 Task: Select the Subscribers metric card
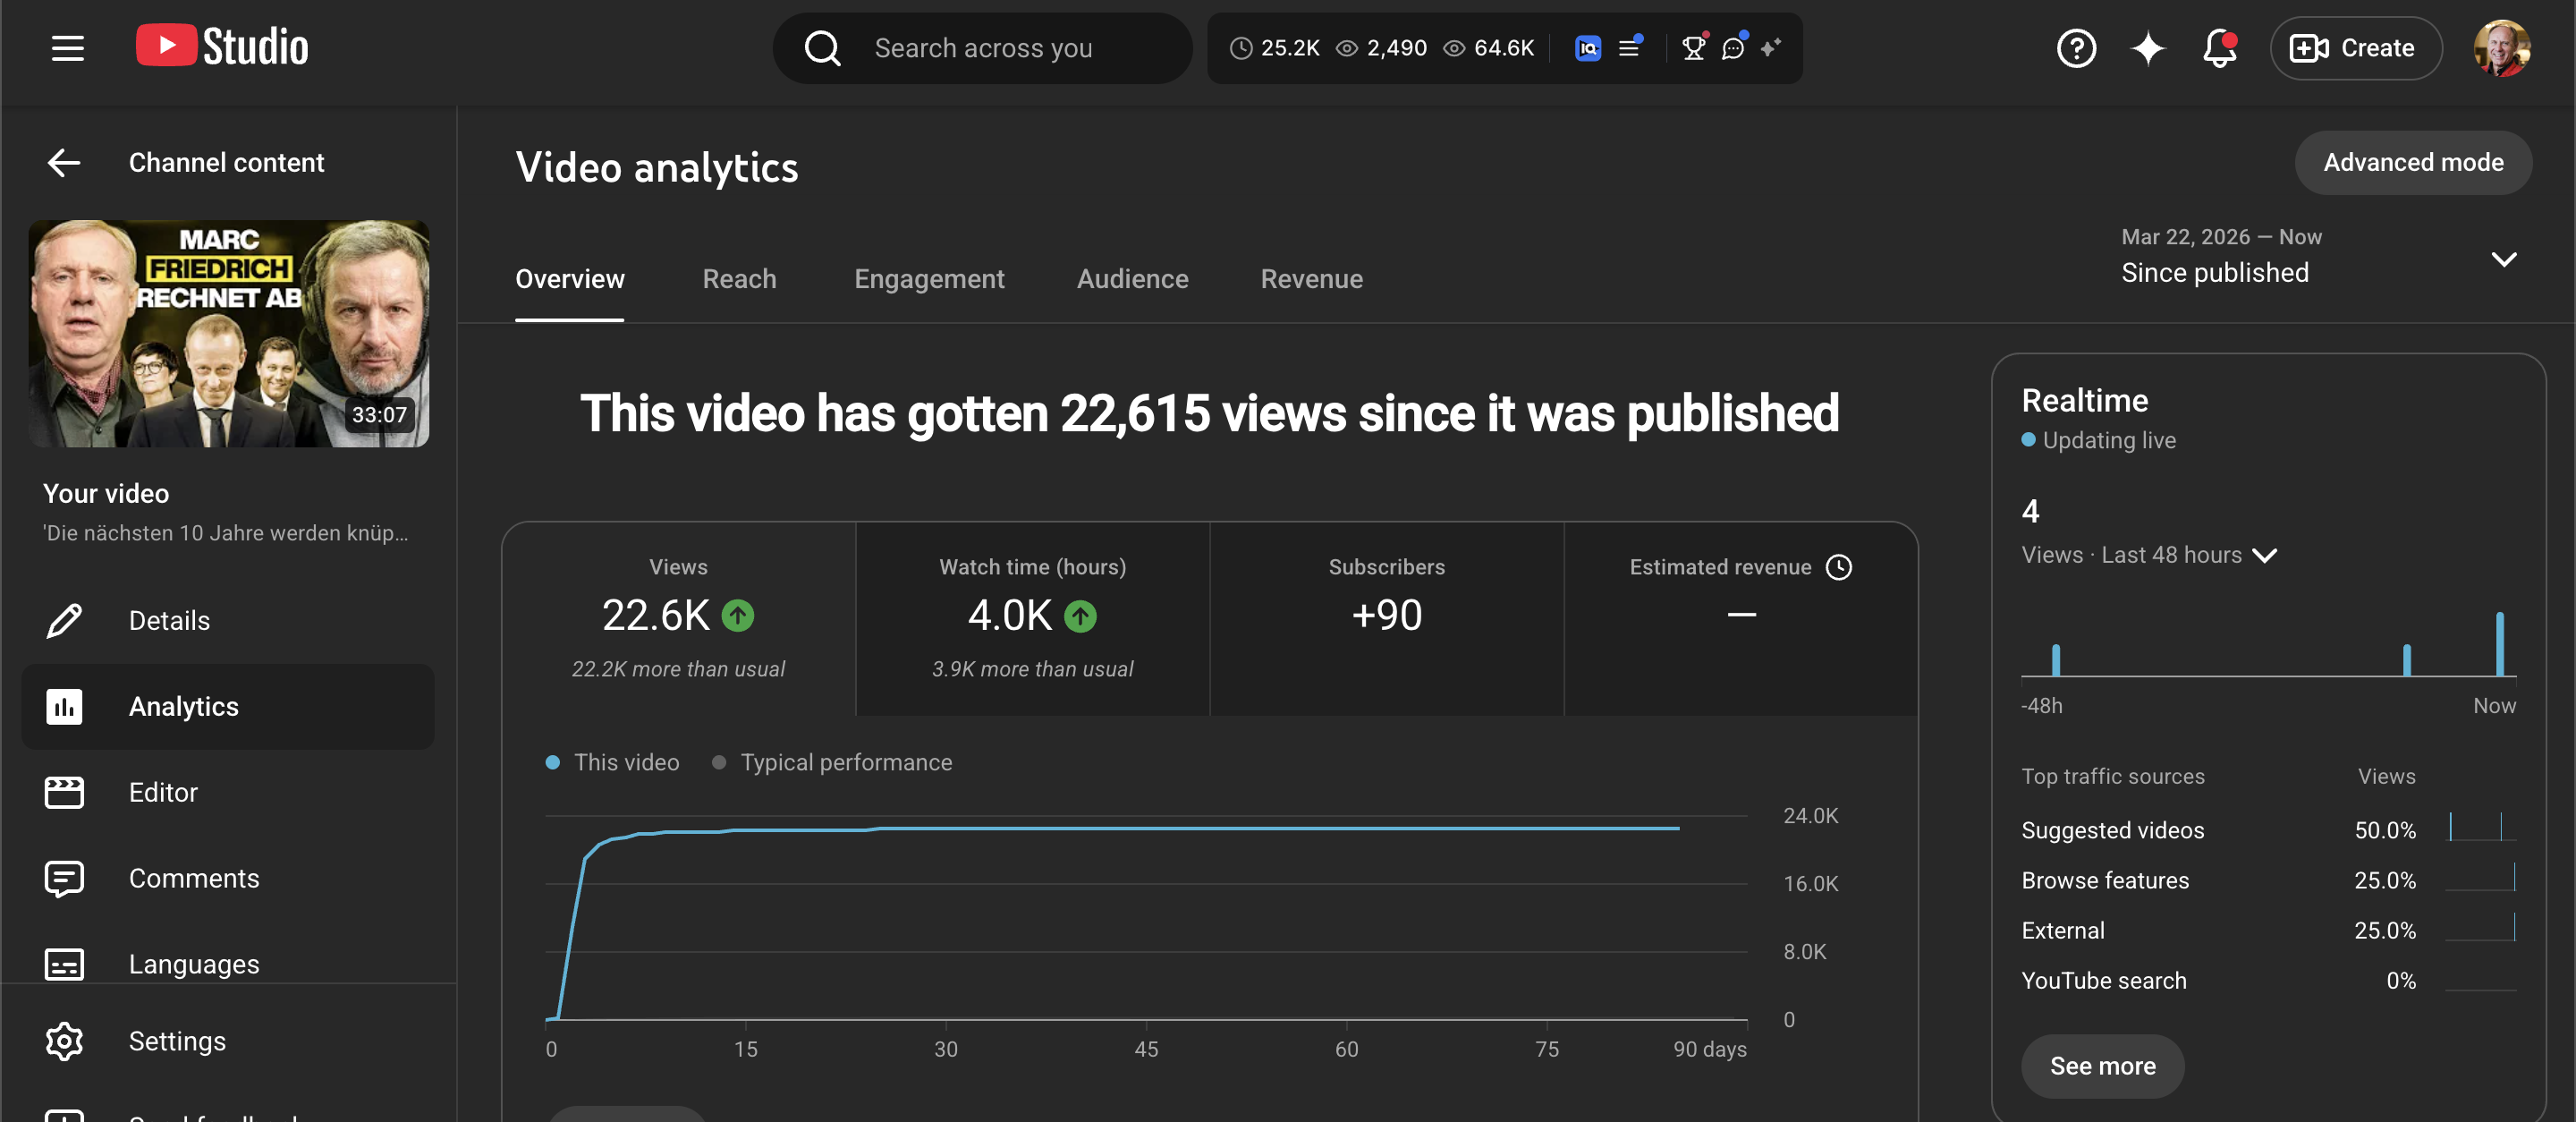pyautogui.click(x=1386, y=618)
